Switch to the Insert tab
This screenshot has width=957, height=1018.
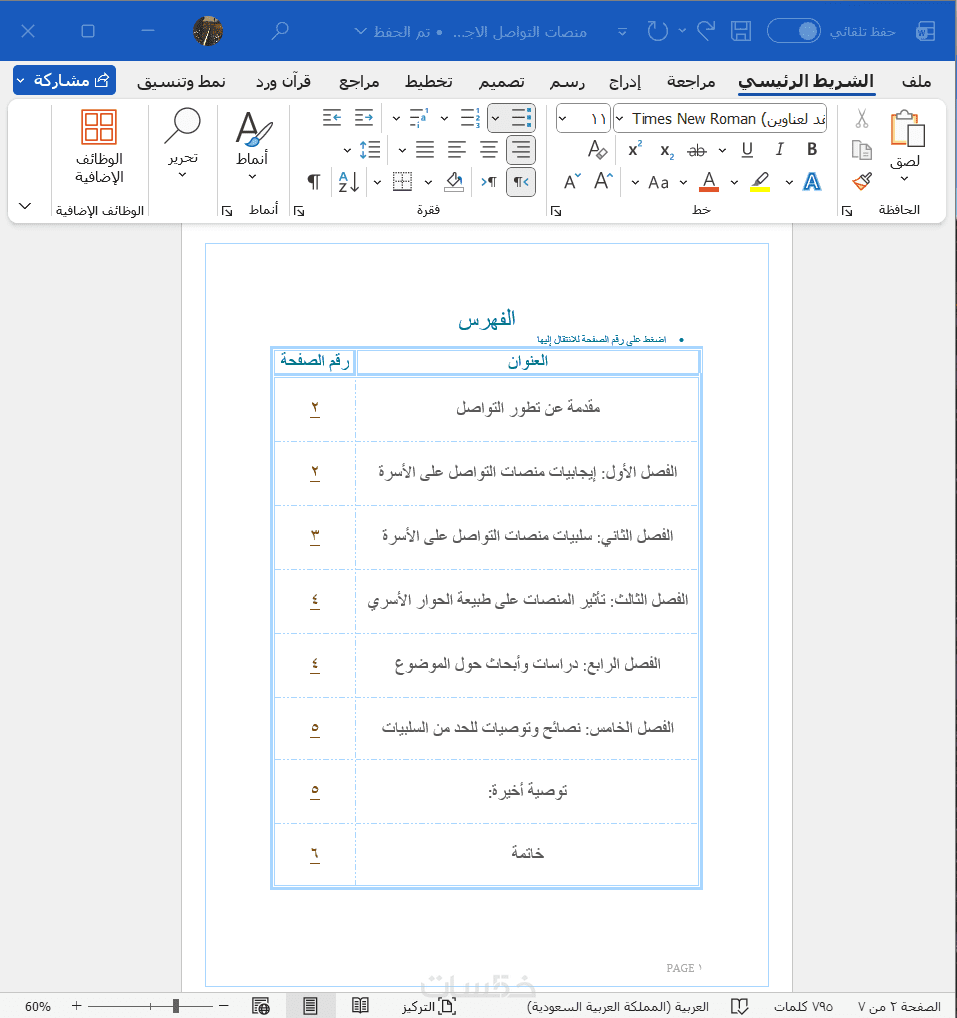point(625,82)
